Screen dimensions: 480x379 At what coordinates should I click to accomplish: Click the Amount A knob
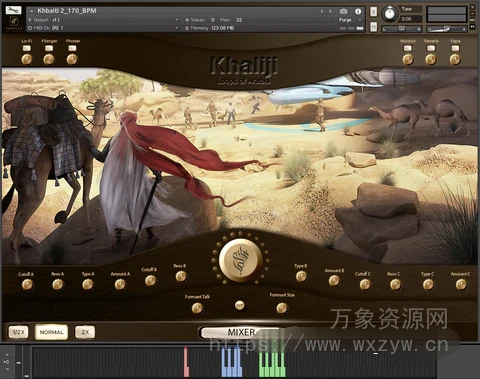tap(120, 284)
